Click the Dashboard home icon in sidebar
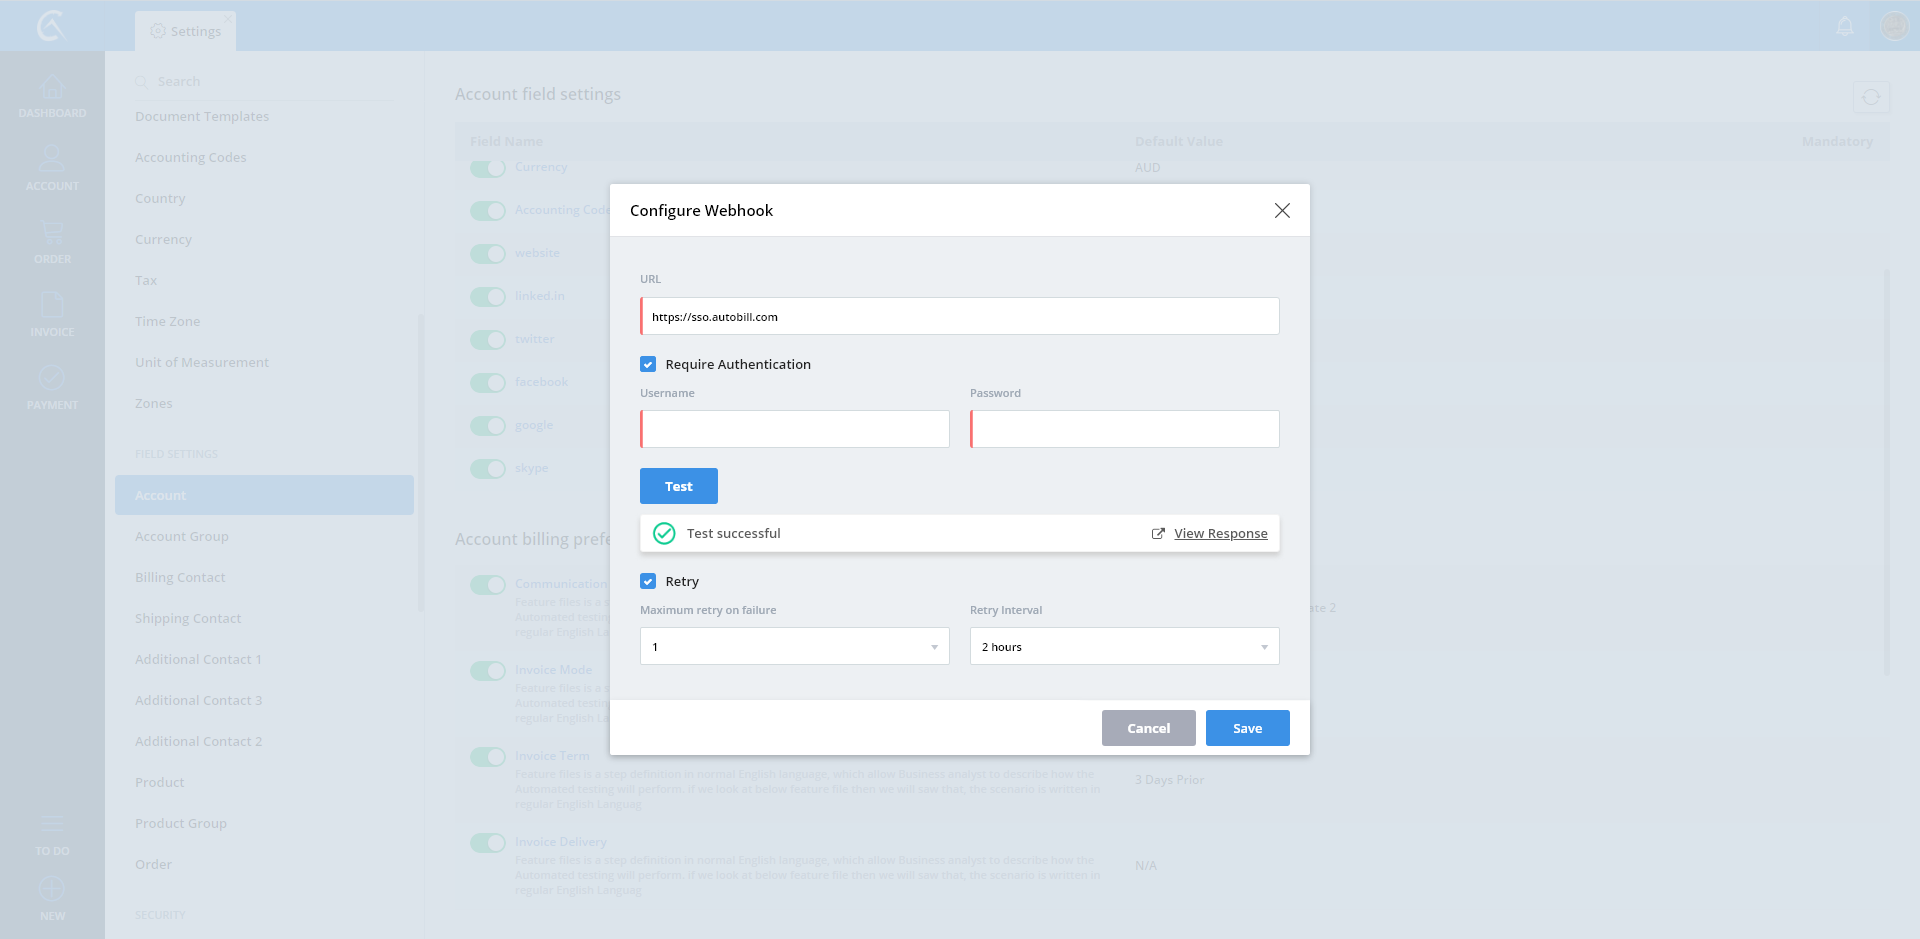 [52, 88]
